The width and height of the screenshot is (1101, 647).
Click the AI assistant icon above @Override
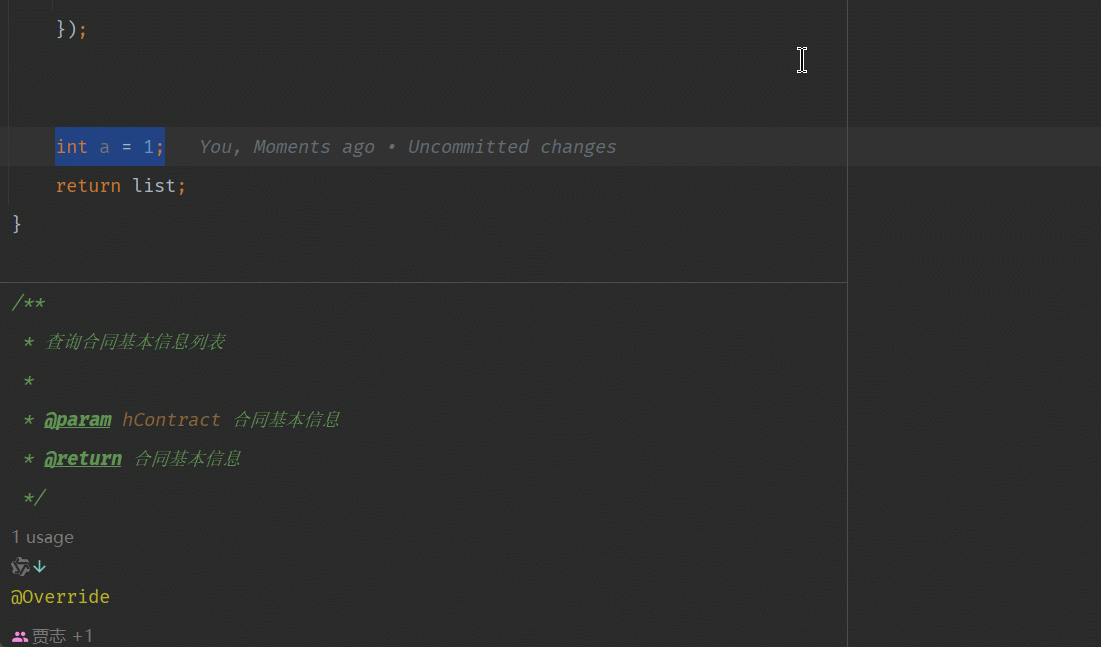20,567
